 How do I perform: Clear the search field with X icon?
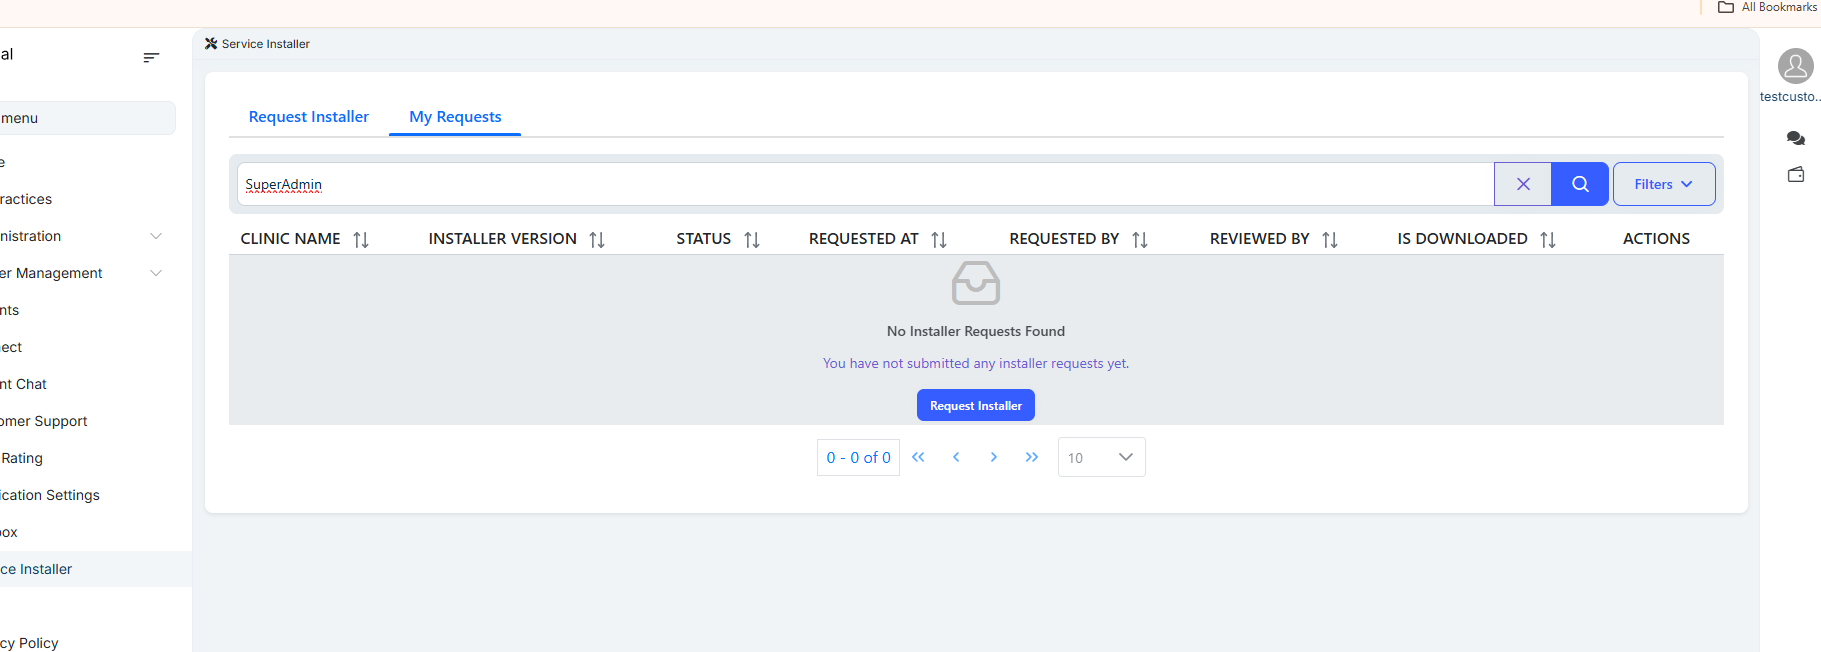1522,184
